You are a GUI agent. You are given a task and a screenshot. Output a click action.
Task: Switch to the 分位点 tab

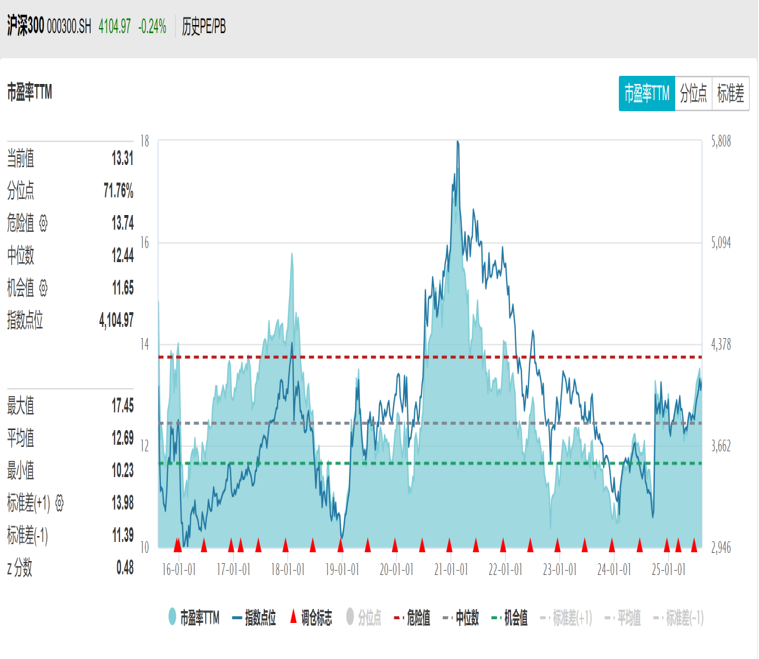693,93
